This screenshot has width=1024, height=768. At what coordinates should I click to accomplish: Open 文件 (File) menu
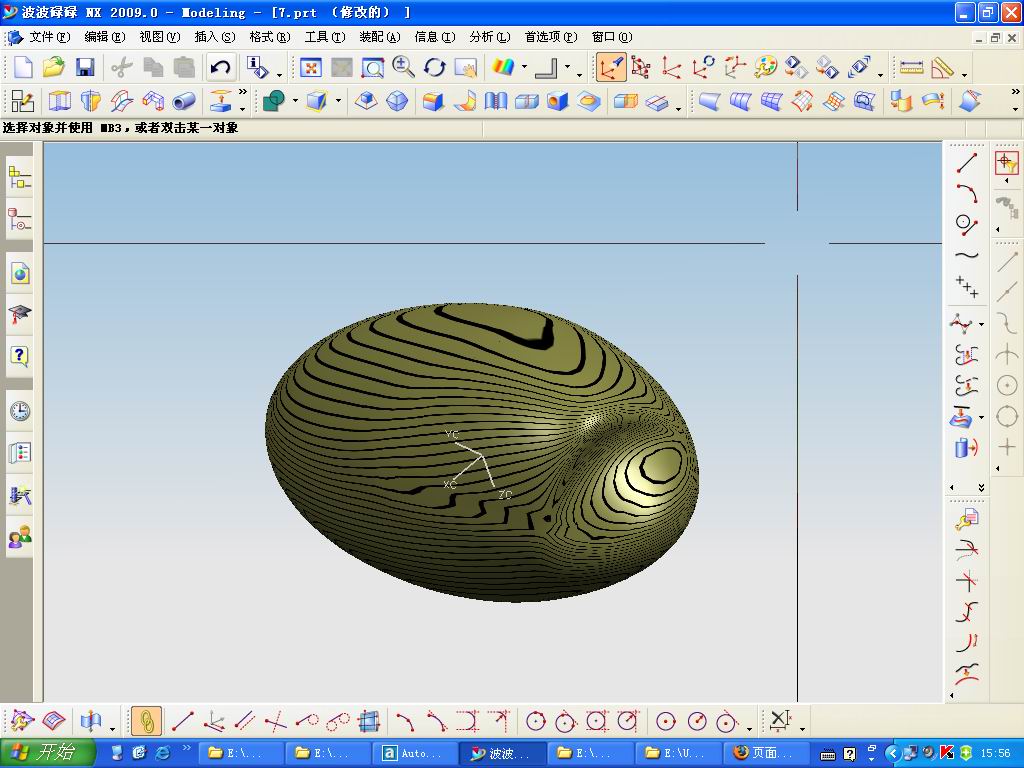[x=50, y=37]
